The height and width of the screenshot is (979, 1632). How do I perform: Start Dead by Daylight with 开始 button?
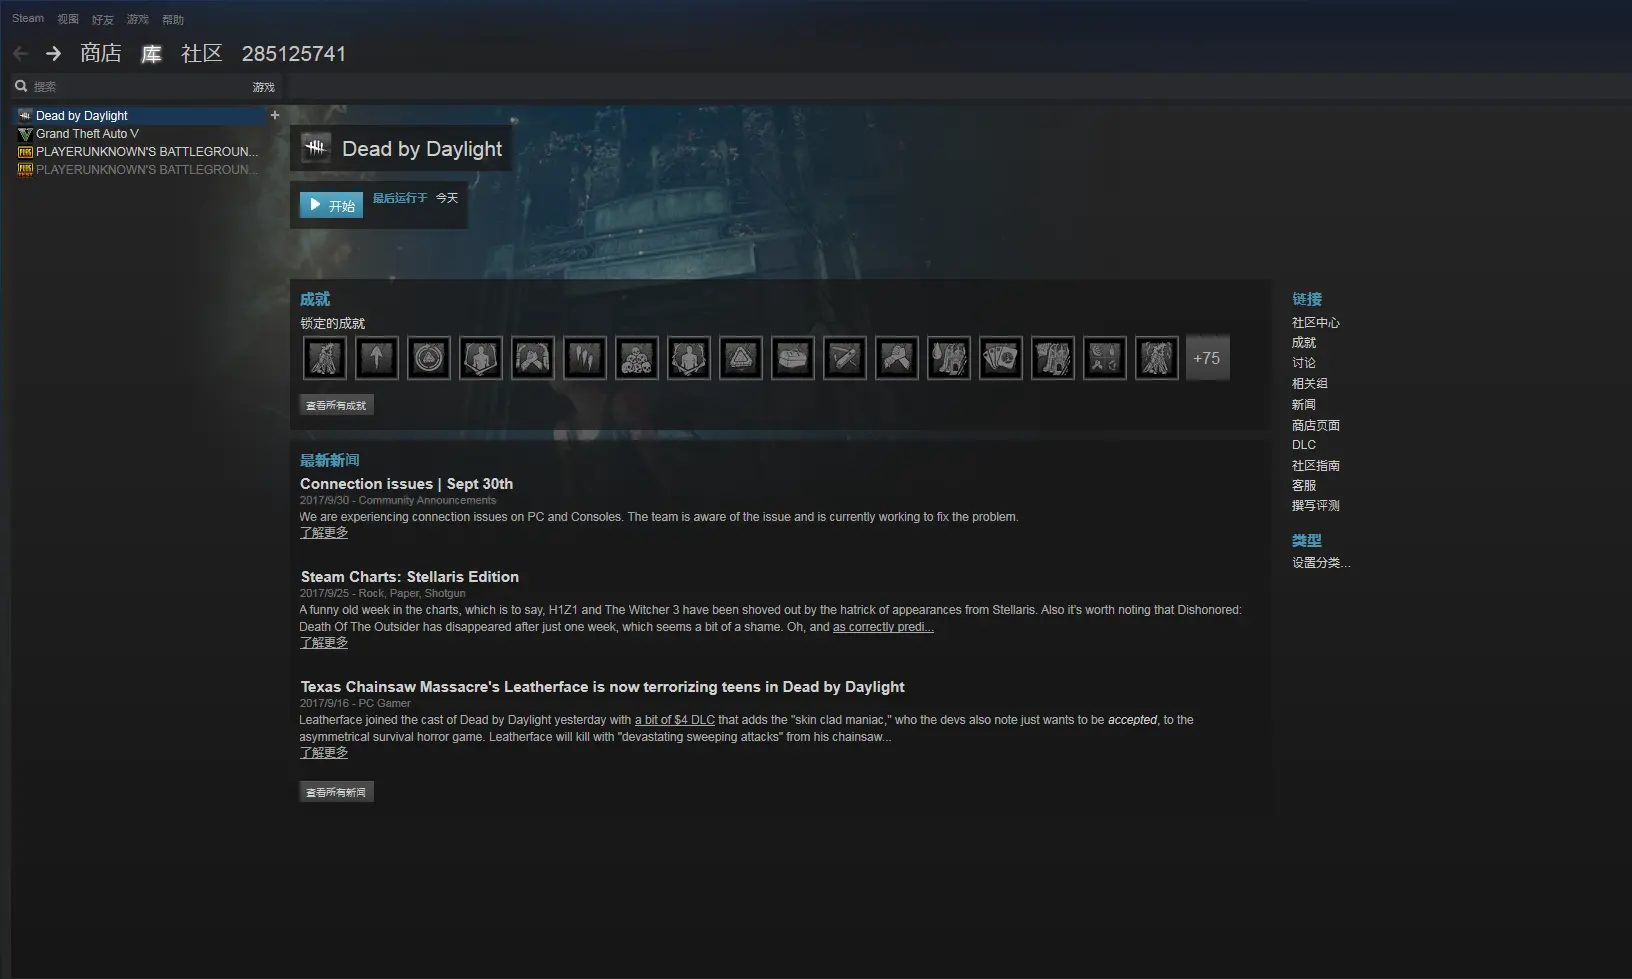pos(331,205)
